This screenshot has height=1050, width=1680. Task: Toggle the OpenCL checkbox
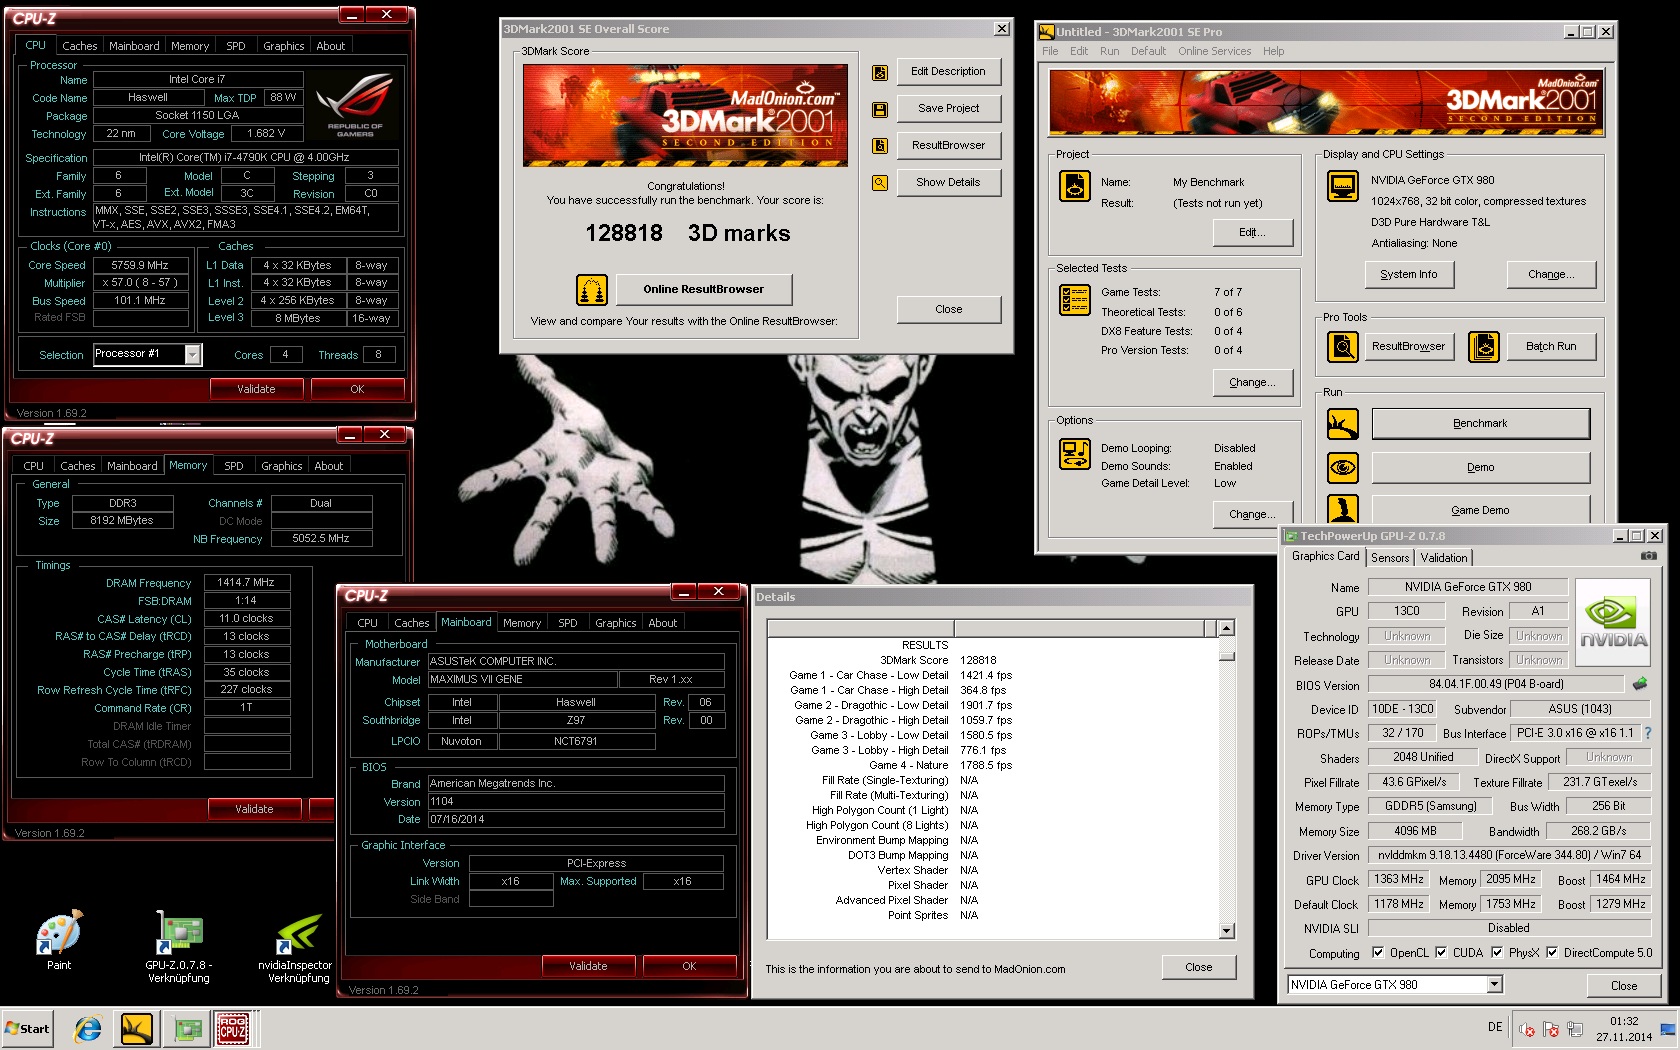coord(1378,953)
